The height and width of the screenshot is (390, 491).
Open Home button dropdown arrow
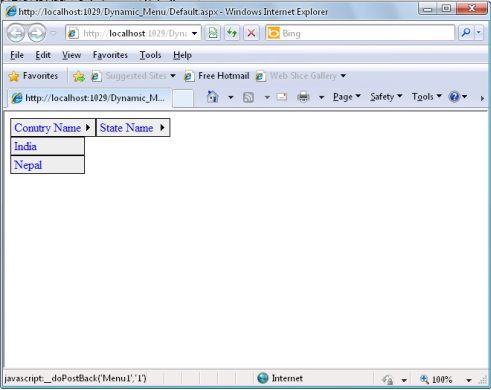coord(231,97)
